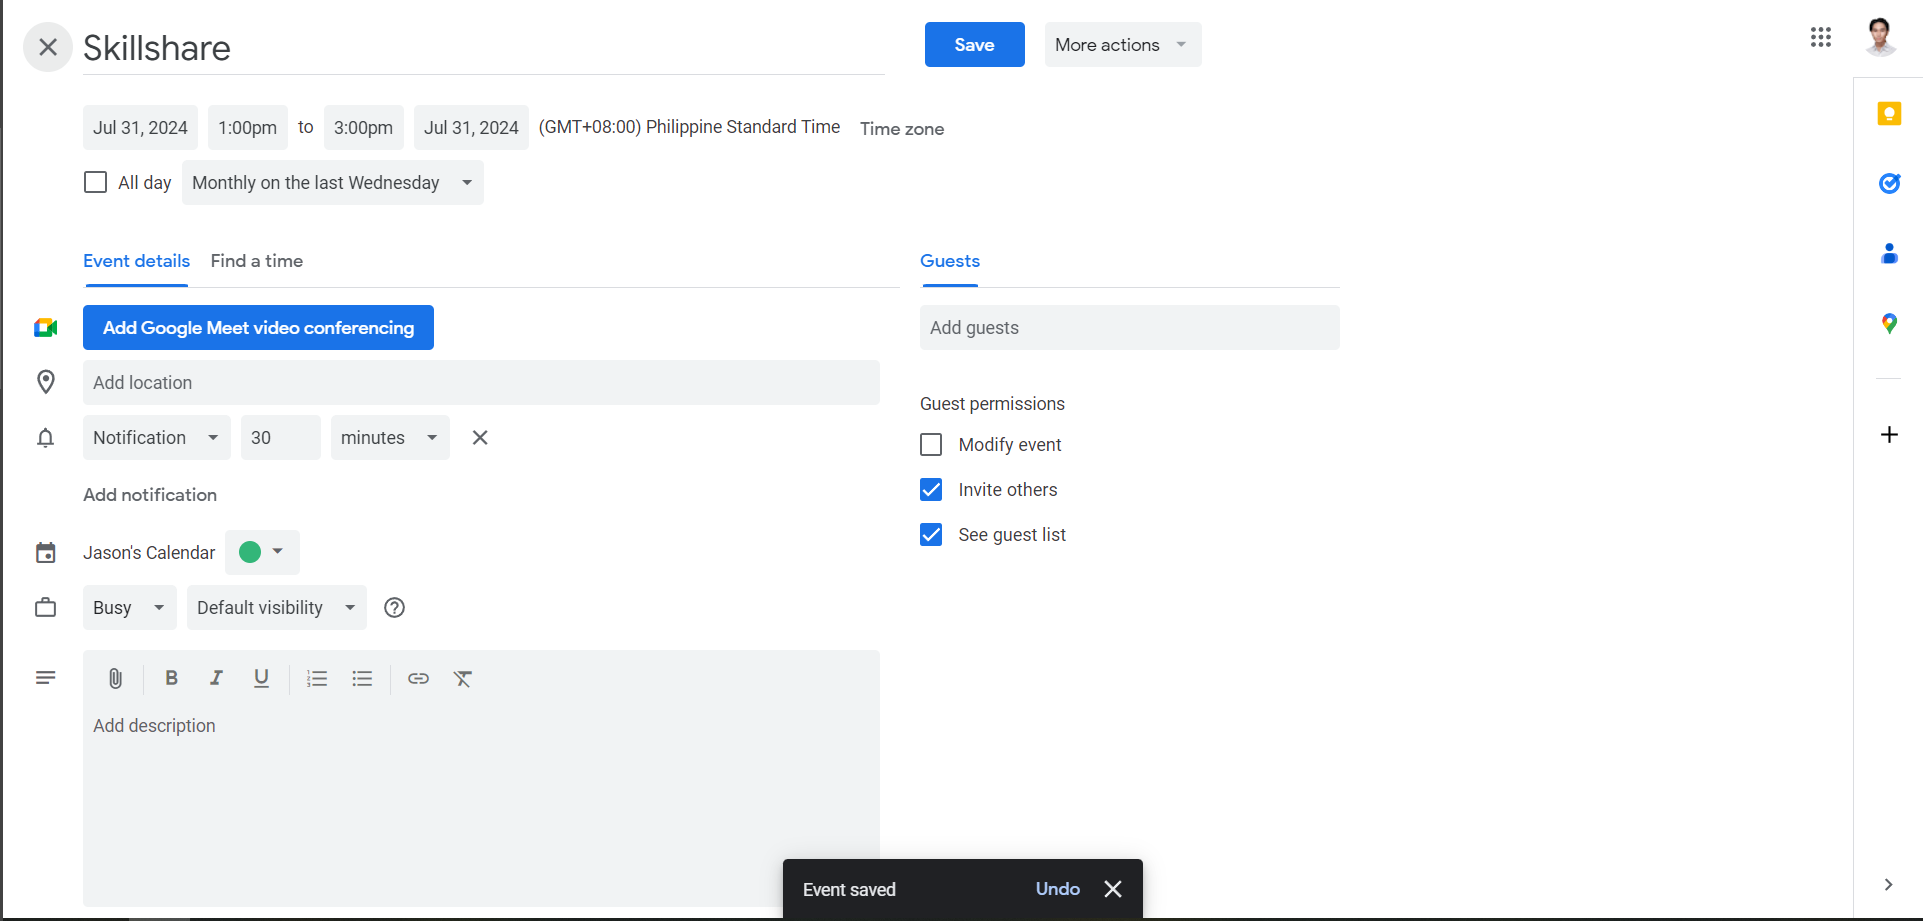
Task: Toggle italic formatting in description
Action: pos(216,678)
